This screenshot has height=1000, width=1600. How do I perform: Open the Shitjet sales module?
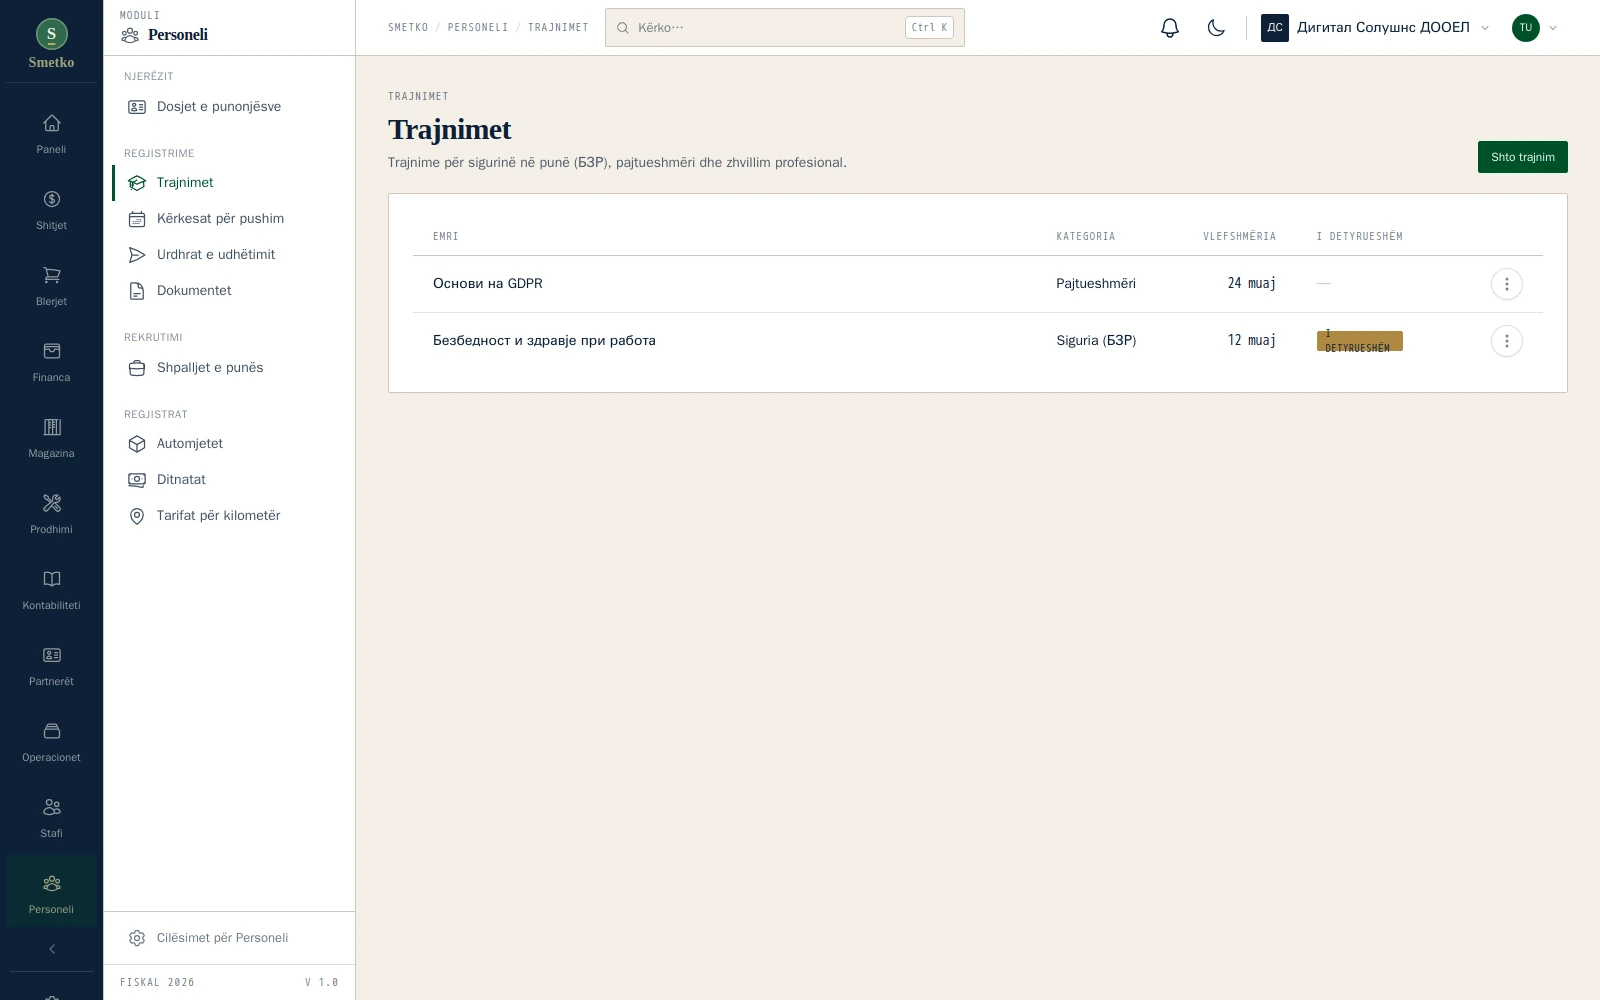pyautogui.click(x=51, y=210)
